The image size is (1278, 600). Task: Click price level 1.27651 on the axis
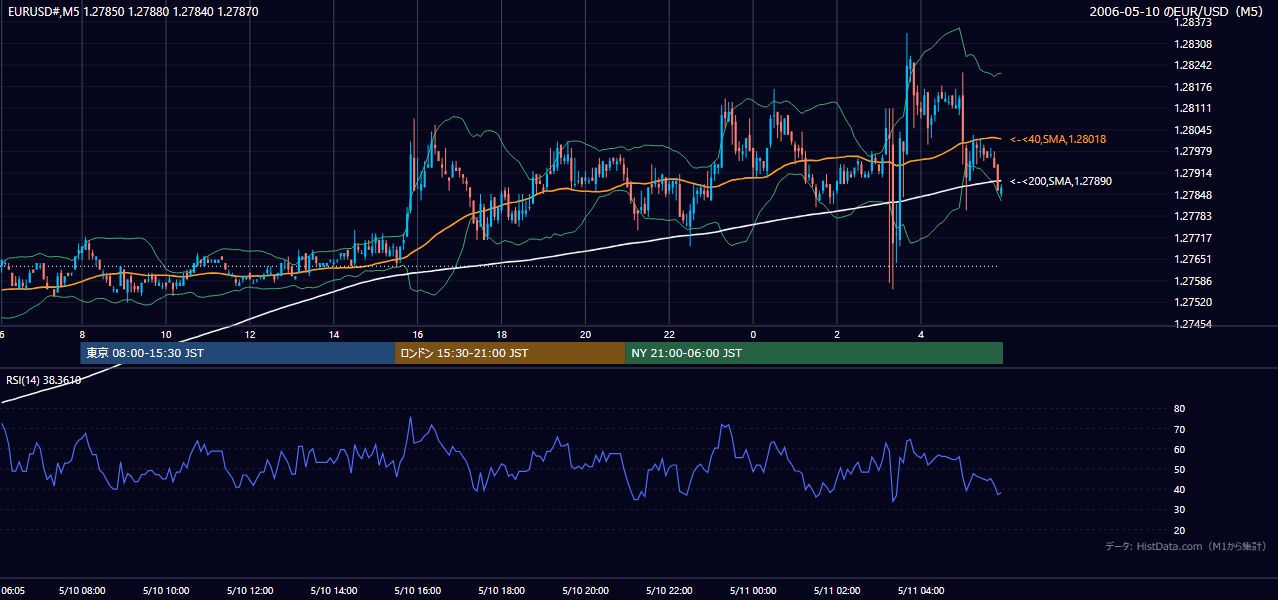(x=1192, y=259)
